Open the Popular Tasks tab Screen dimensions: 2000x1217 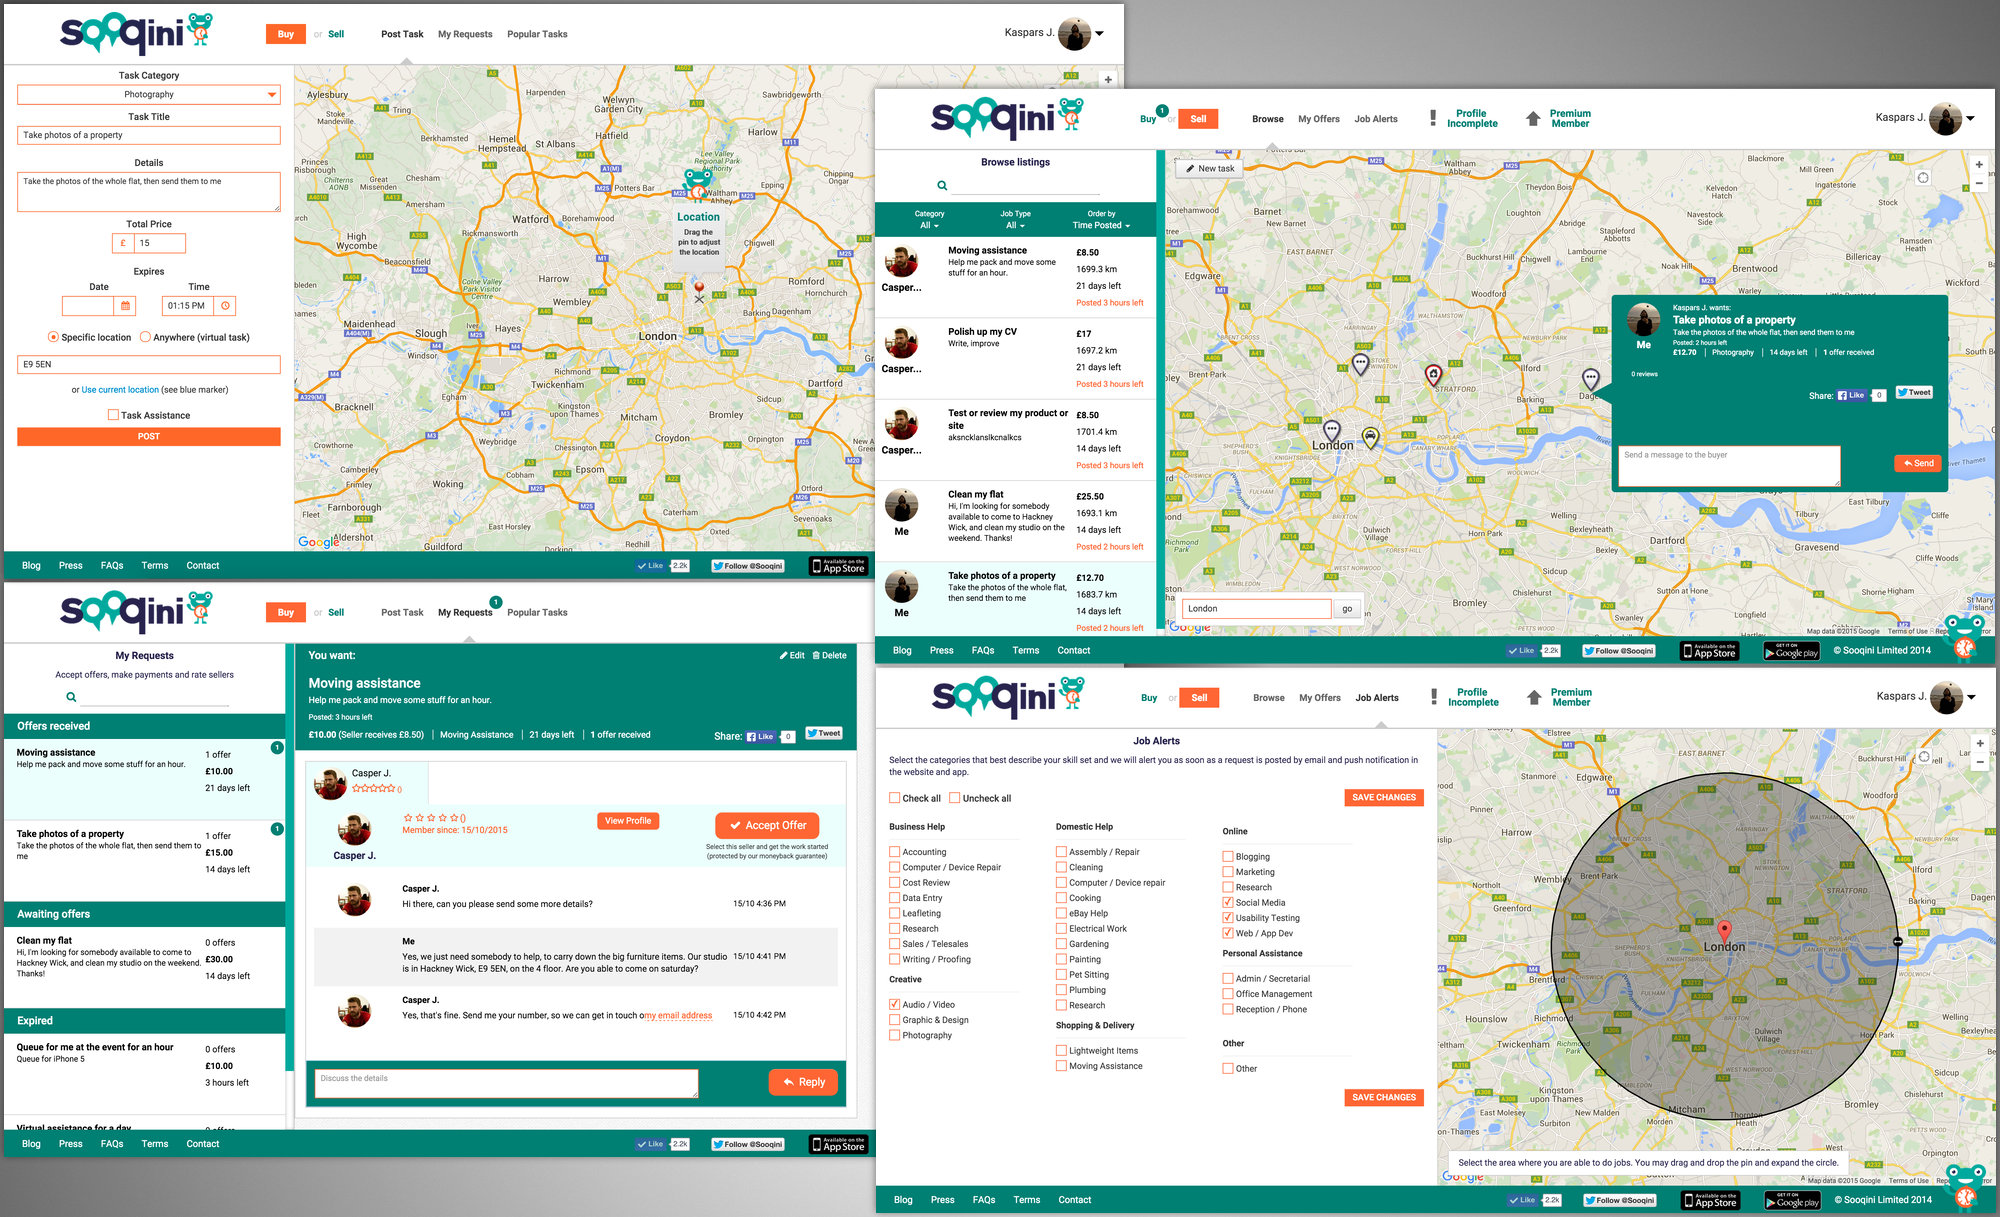[537, 34]
